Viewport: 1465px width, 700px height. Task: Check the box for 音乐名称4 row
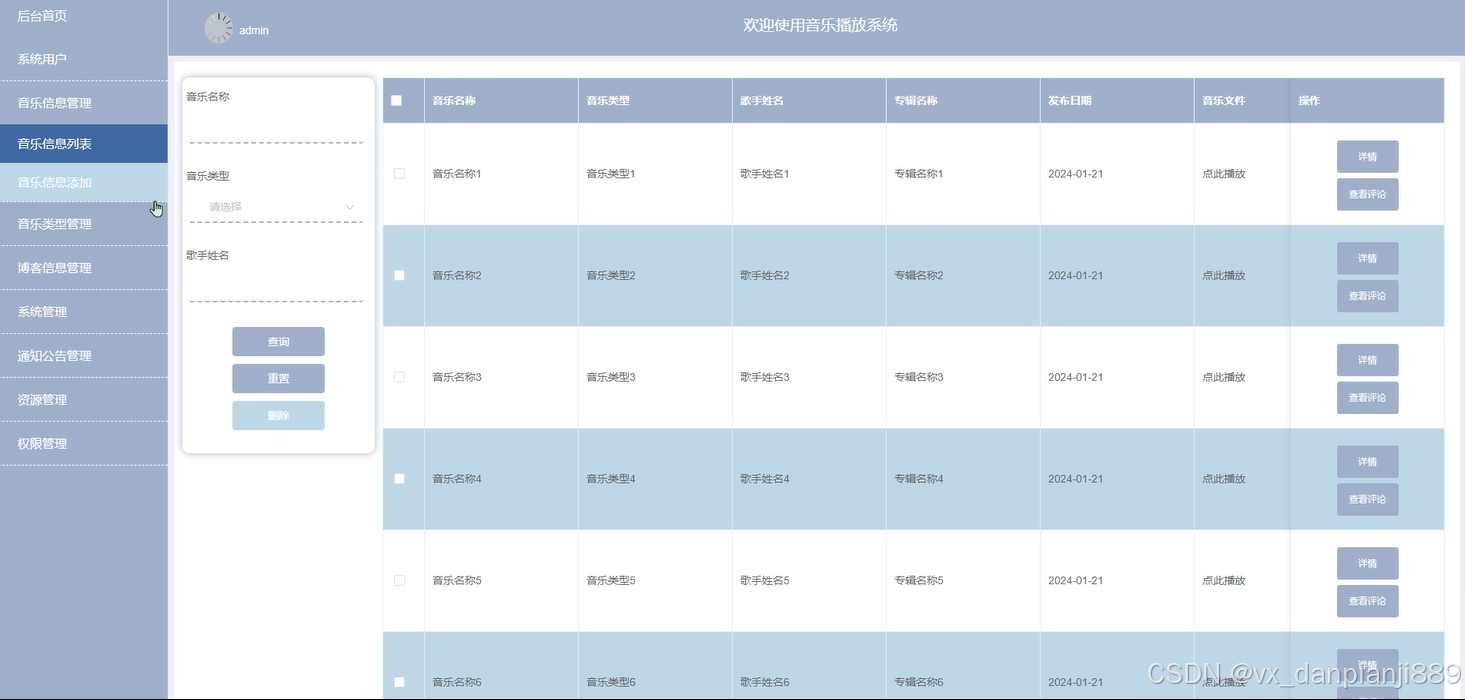point(399,478)
